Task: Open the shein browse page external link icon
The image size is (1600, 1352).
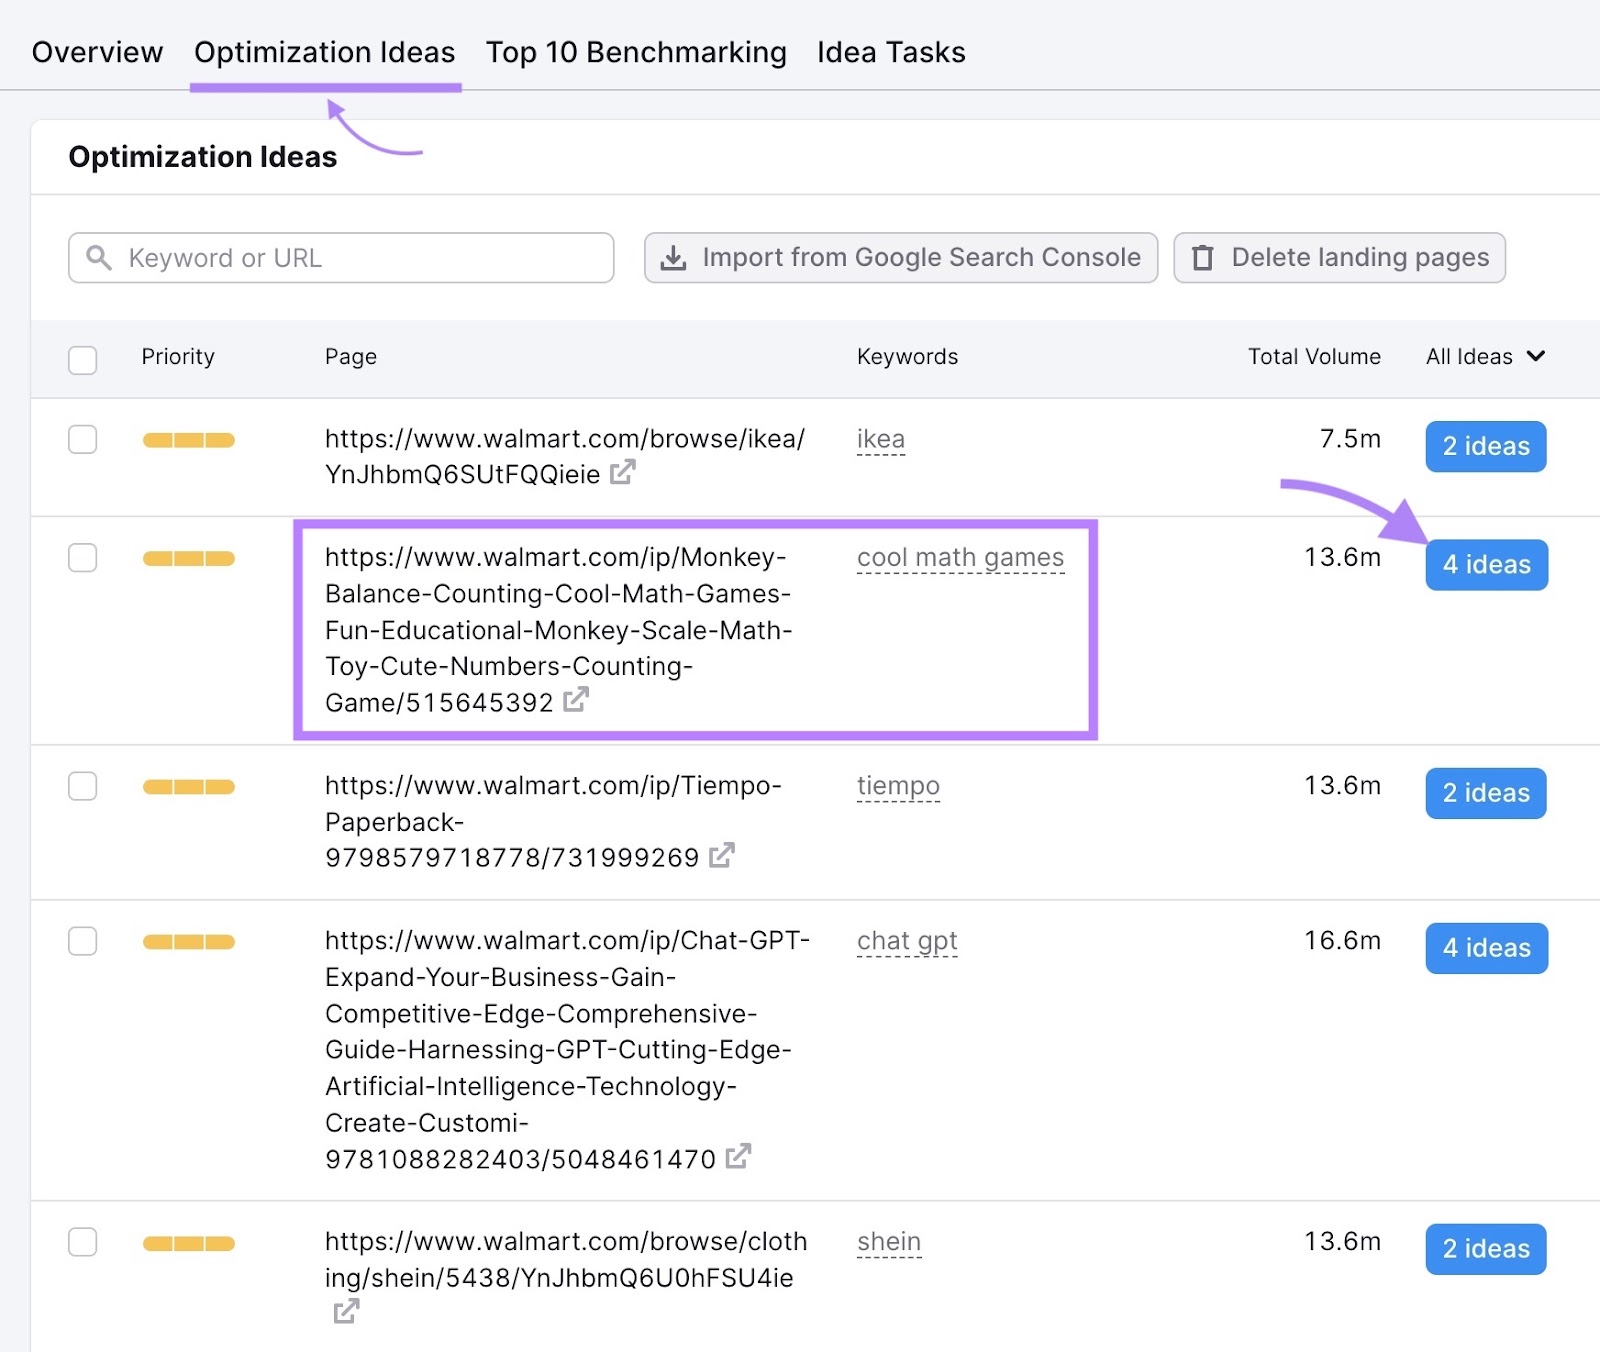Action: click(346, 1311)
